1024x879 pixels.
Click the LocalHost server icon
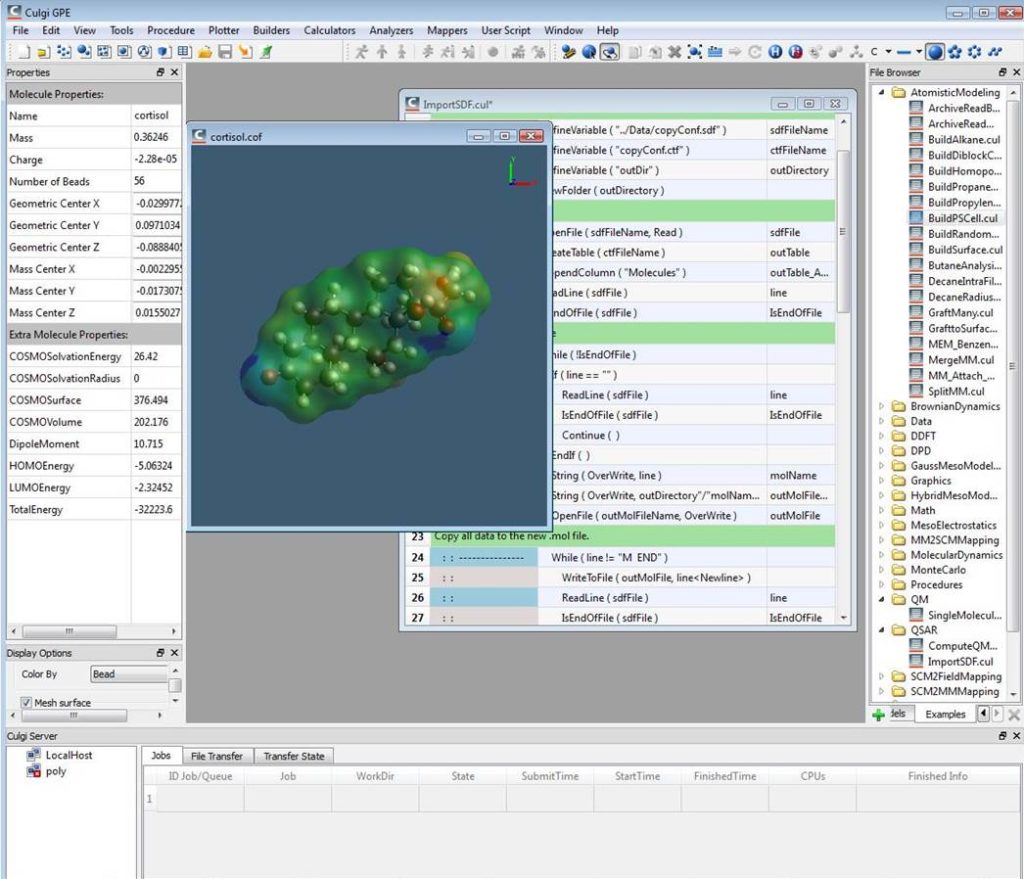coord(33,755)
